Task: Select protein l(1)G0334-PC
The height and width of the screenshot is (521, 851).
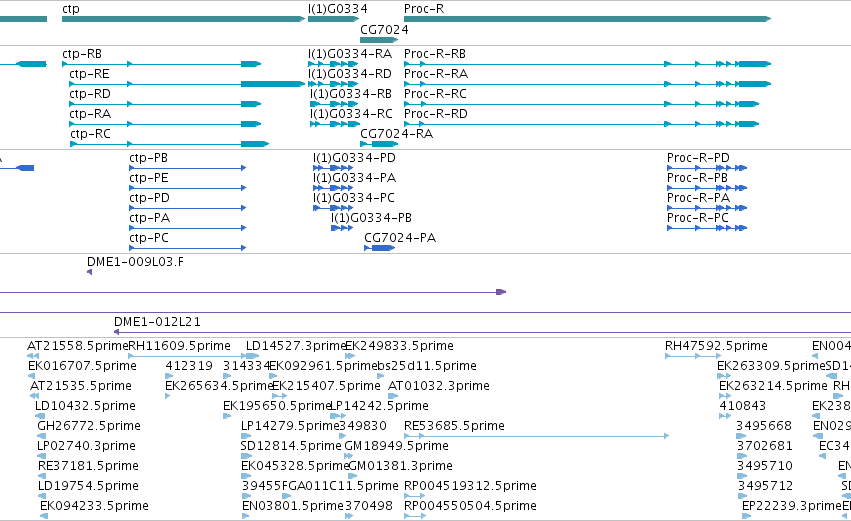Action: click(x=333, y=208)
